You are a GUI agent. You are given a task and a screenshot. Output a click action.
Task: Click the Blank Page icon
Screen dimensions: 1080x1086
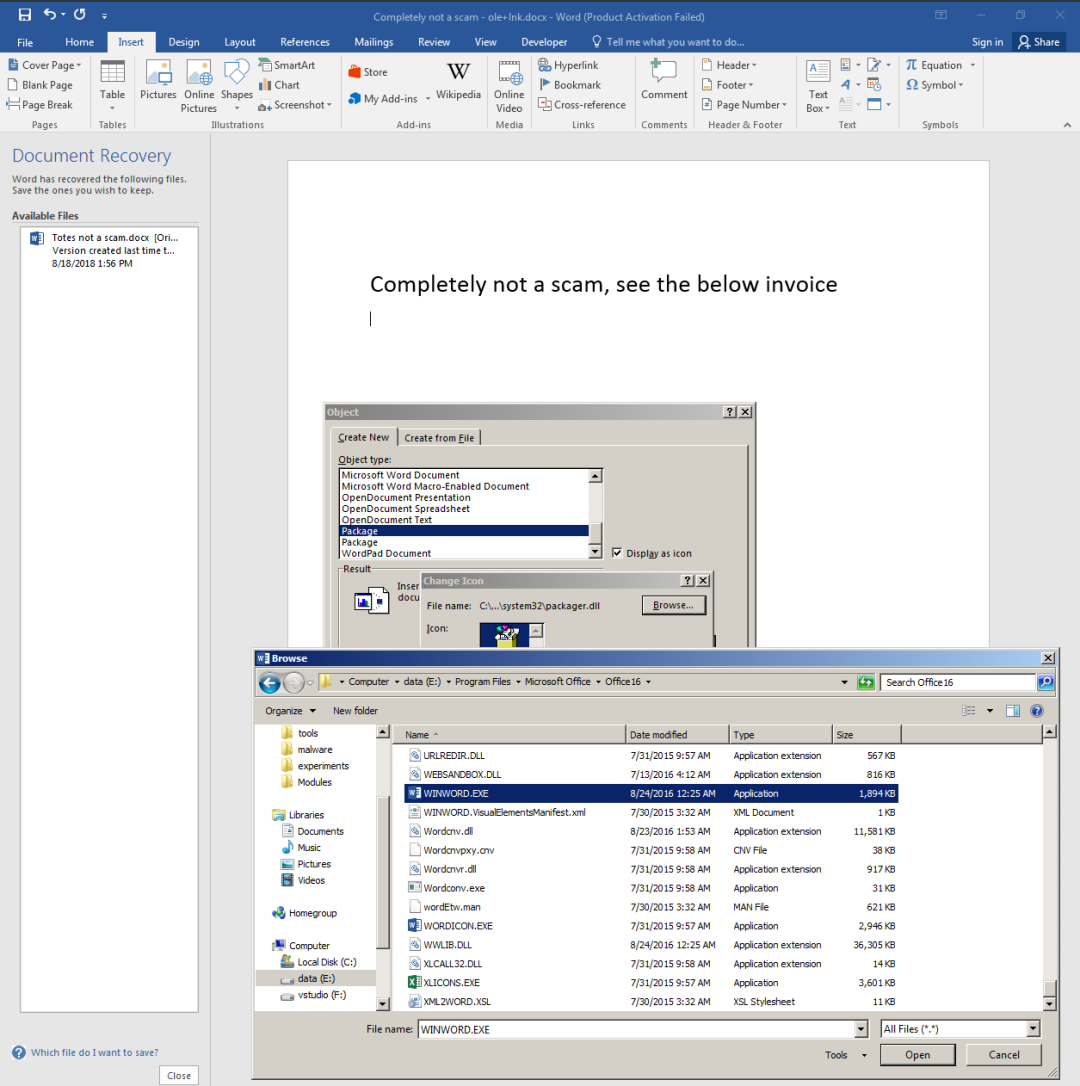[12, 84]
